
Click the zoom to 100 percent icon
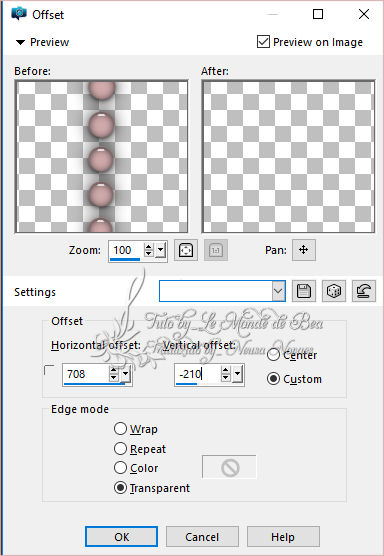coord(216,250)
